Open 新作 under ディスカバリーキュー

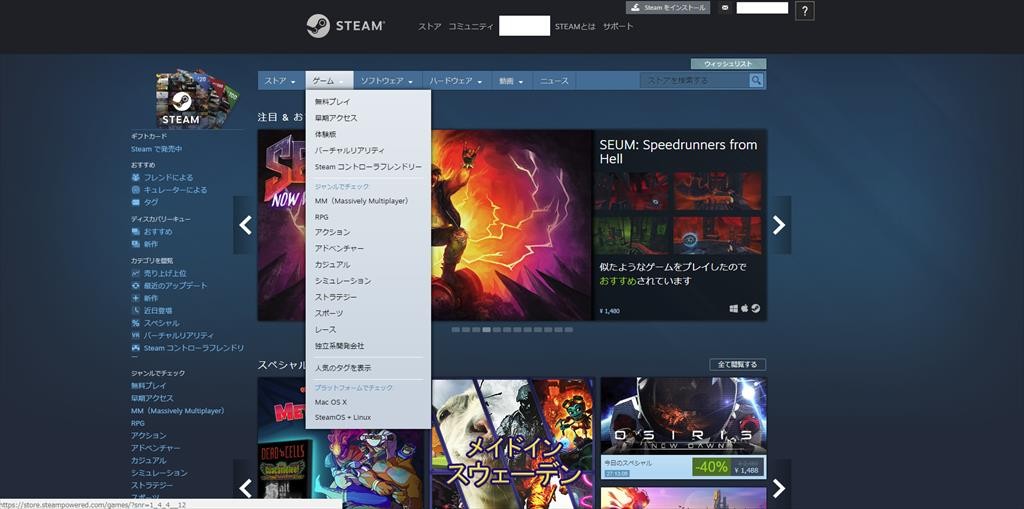click(x=150, y=244)
